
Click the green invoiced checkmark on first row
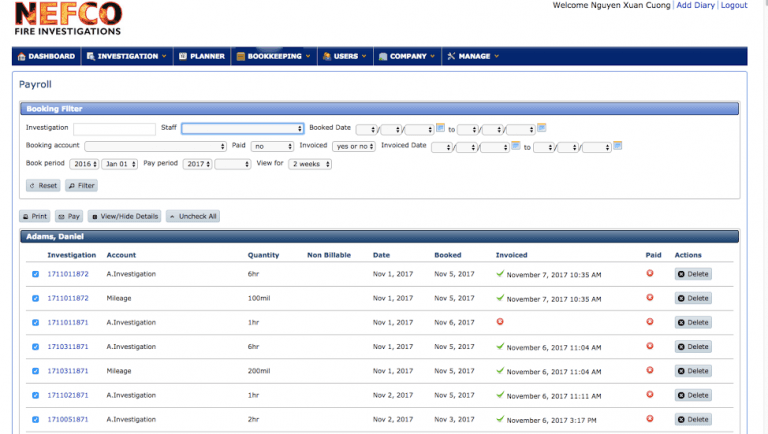500,273
